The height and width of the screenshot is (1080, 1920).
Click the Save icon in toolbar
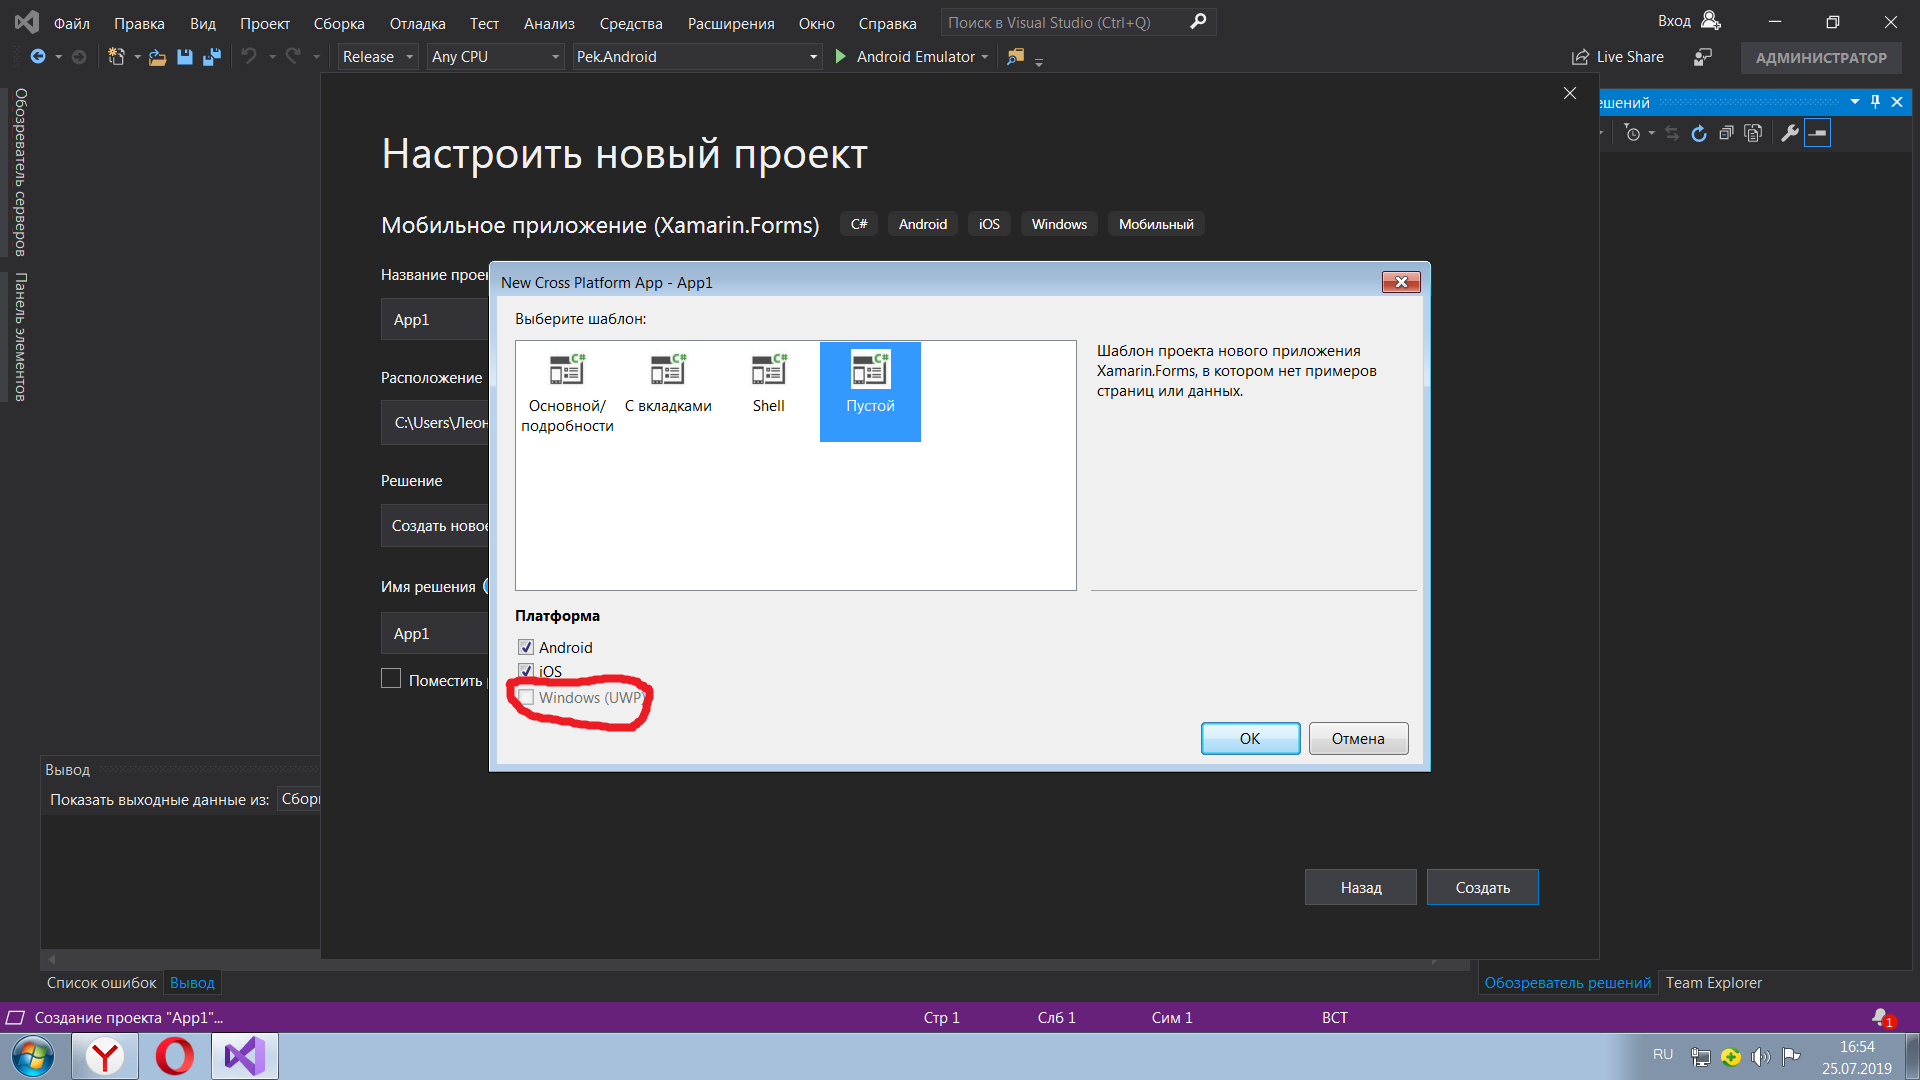pyautogui.click(x=185, y=57)
